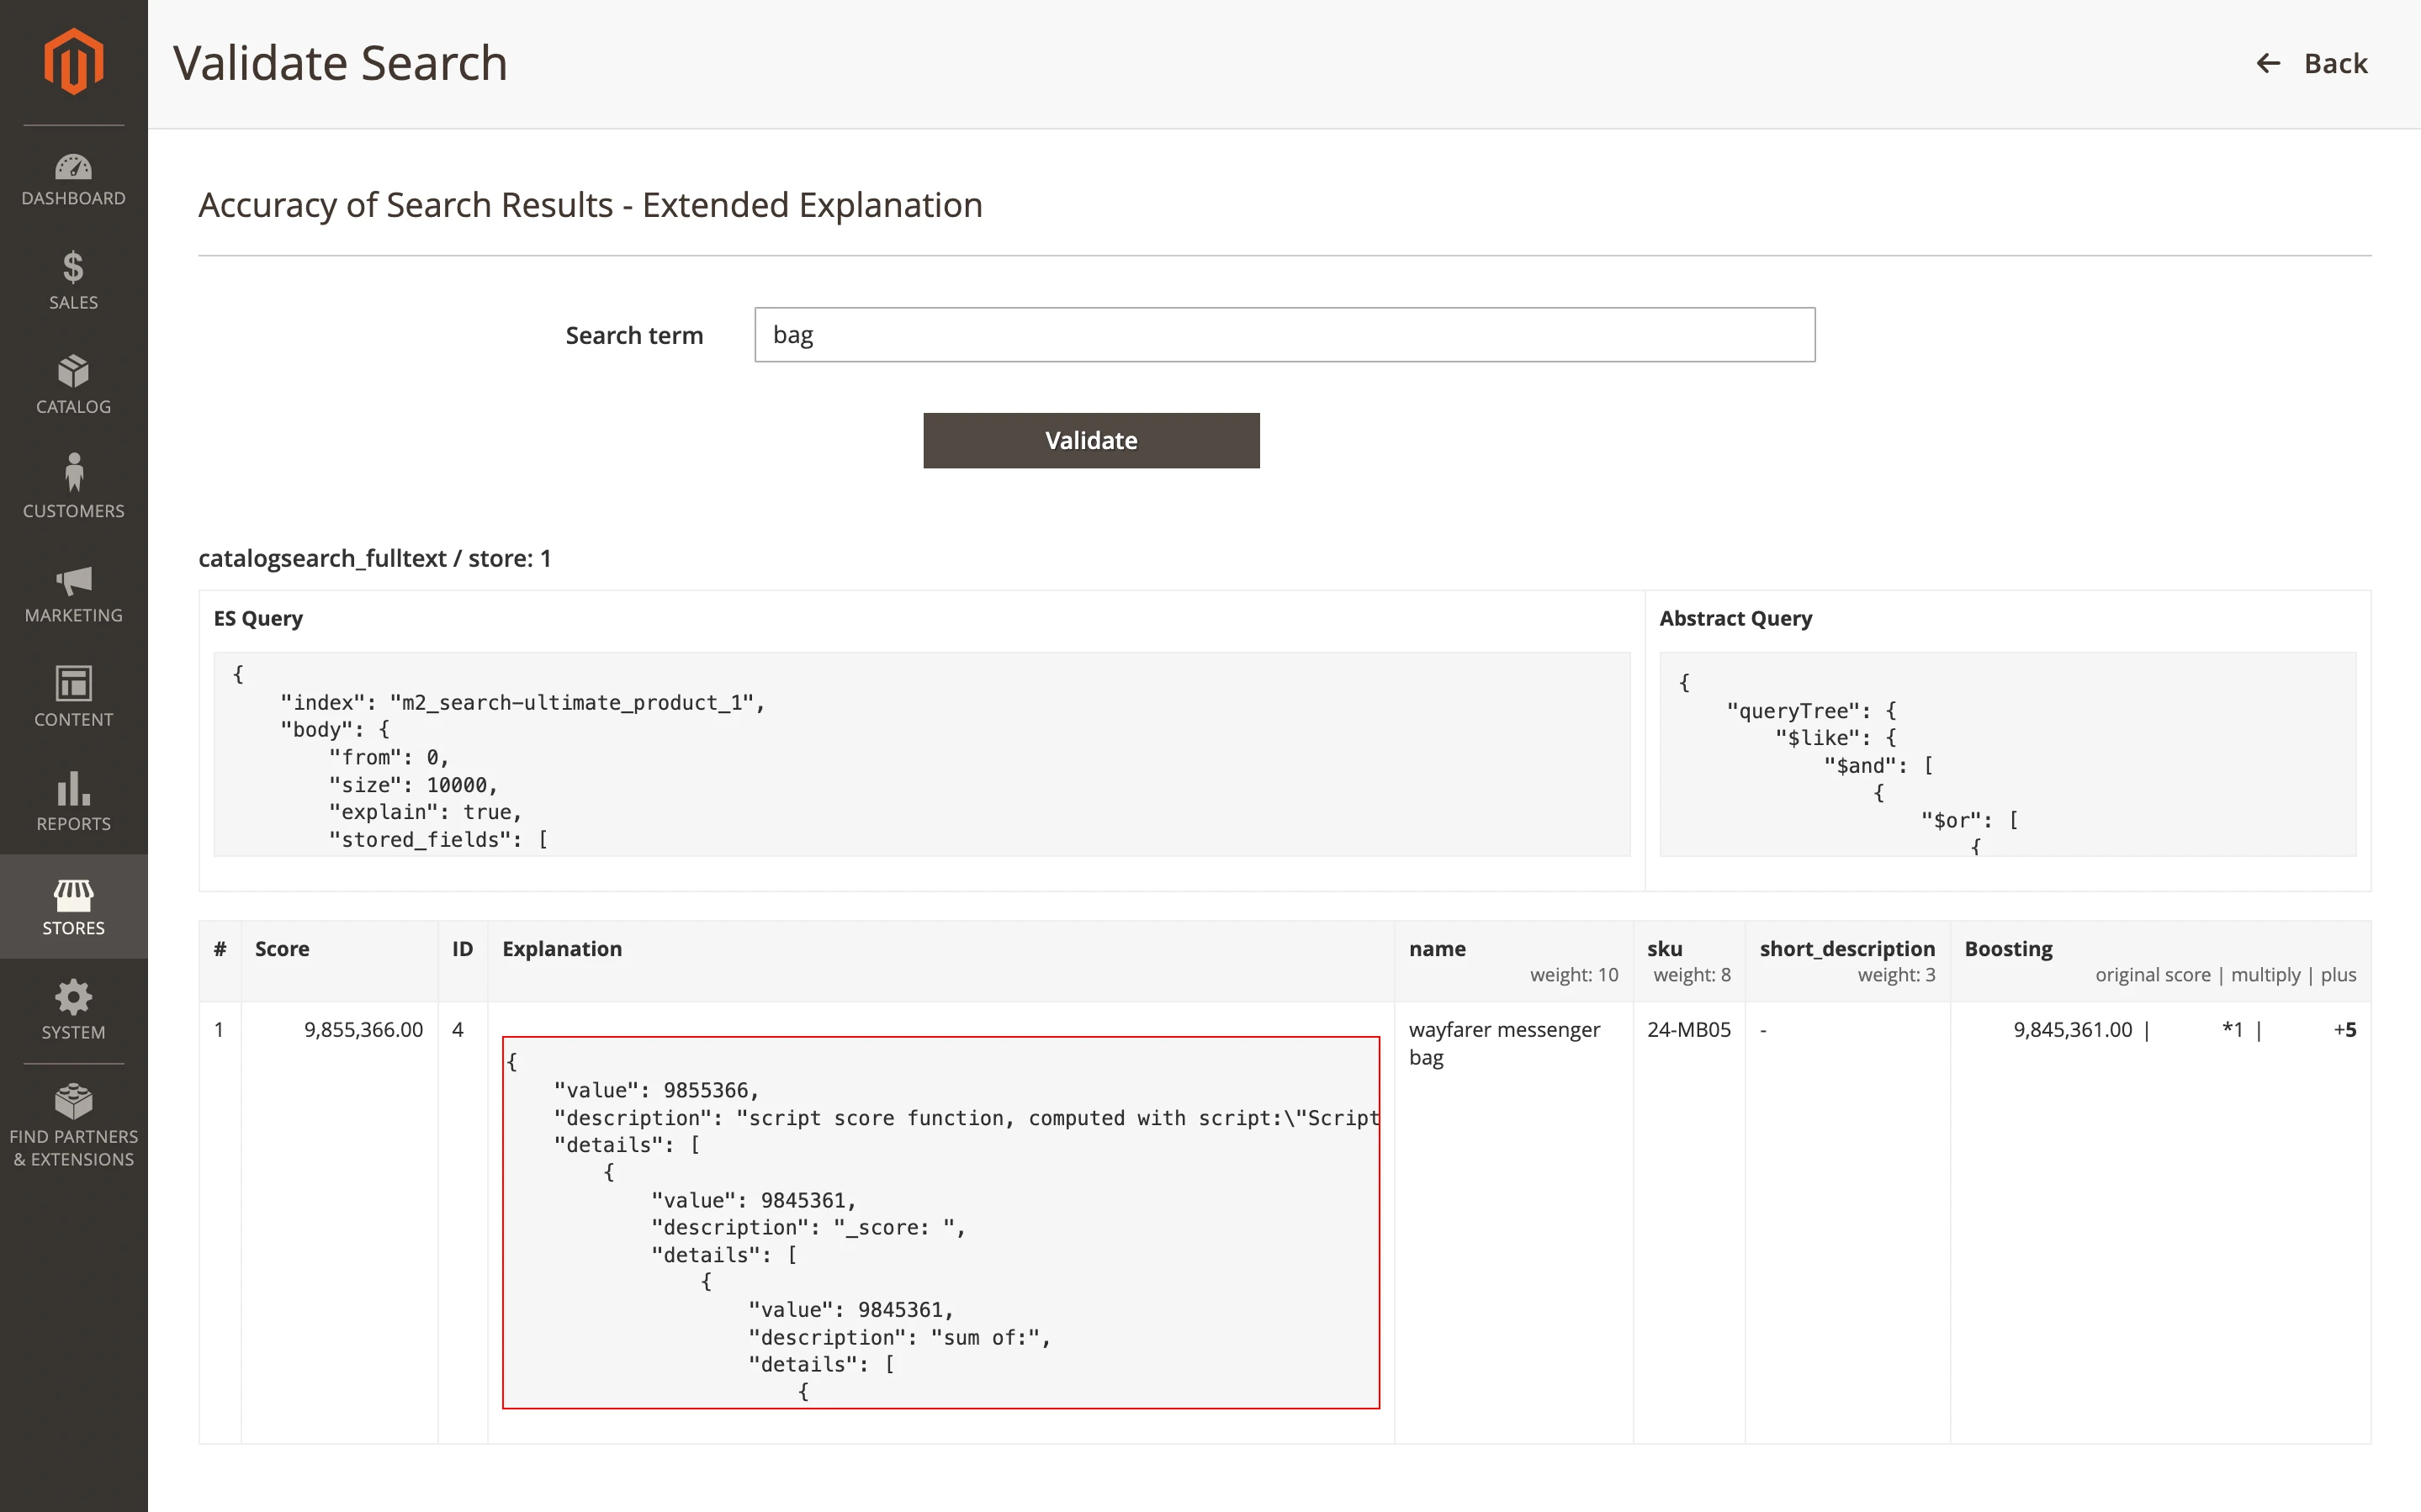Screen dimensions: 2421x1512
Task: Click inside the Abstract Query code box
Action: [2007, 754]
